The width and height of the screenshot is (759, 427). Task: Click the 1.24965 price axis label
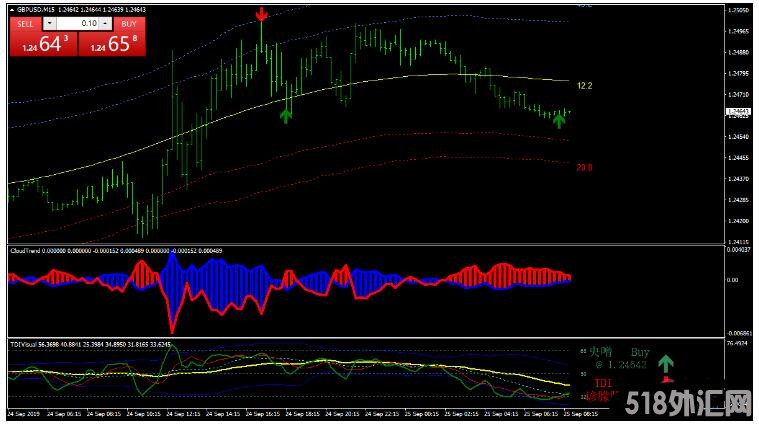pyautogui.click(x=738, y=31)
